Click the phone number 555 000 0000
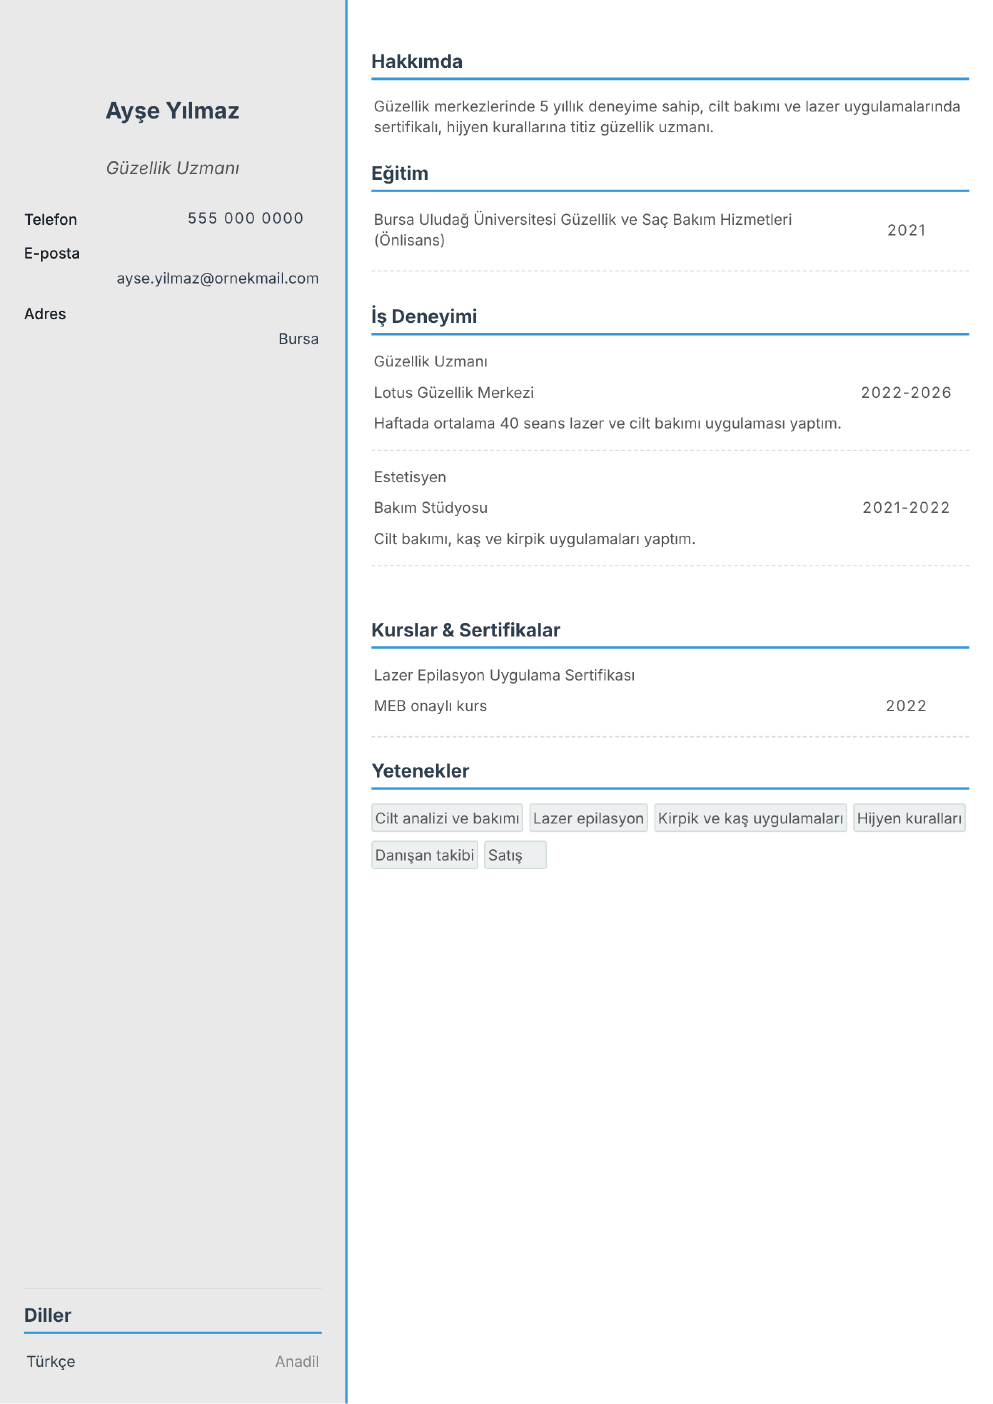The width and height of the screenshot is (993, 1404). pyautogui.click(x=246, y=218)
